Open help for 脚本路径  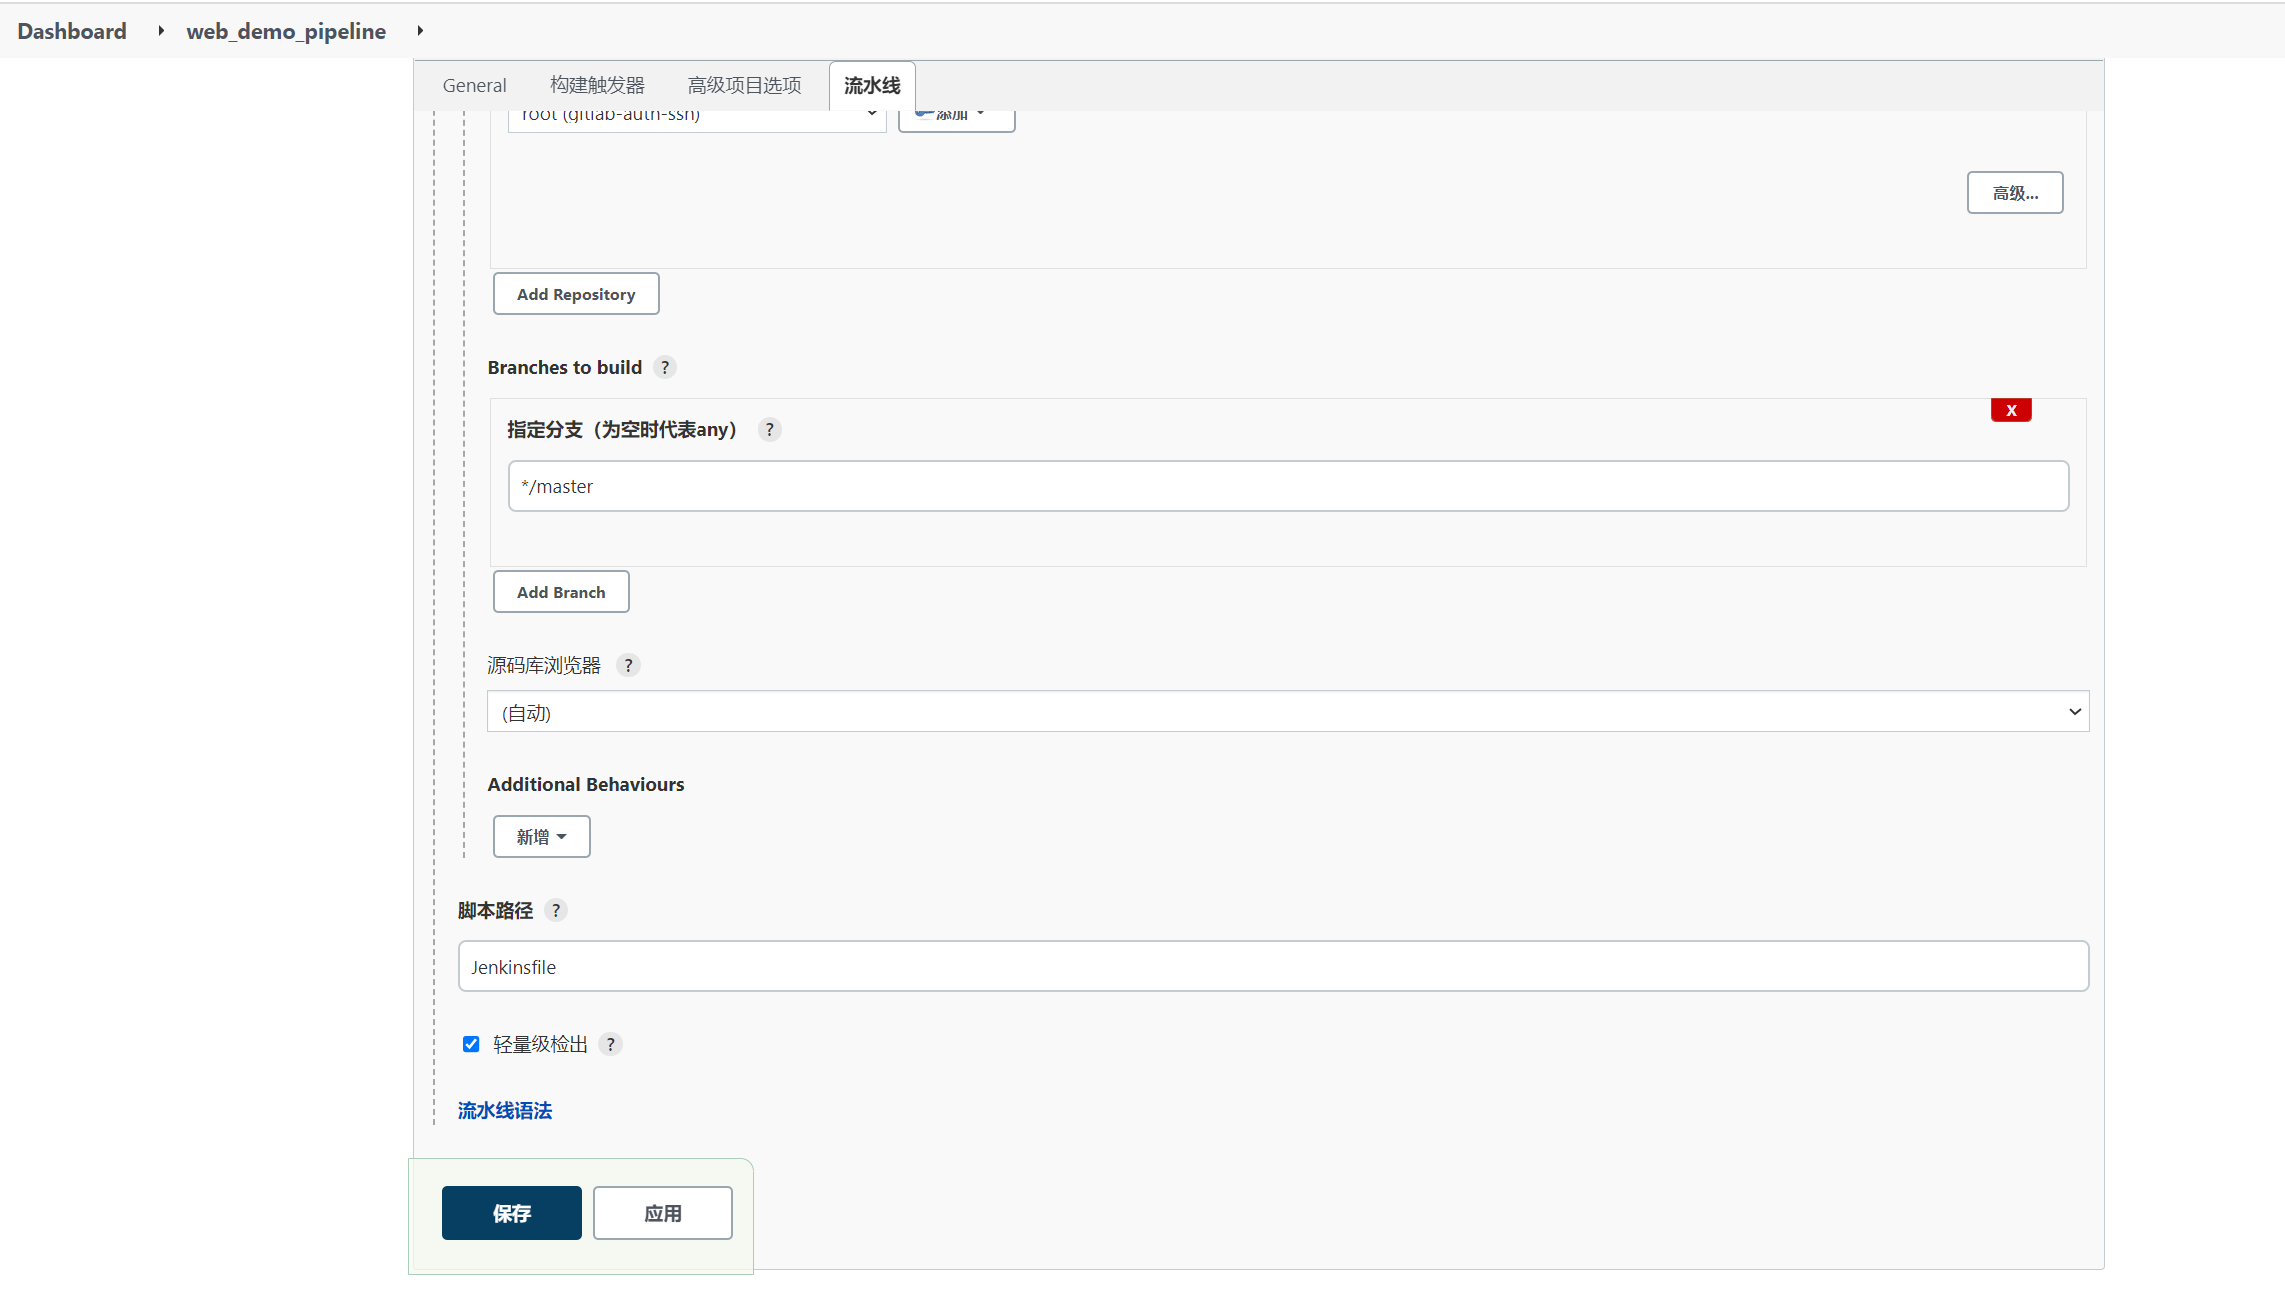coord(556,910)
